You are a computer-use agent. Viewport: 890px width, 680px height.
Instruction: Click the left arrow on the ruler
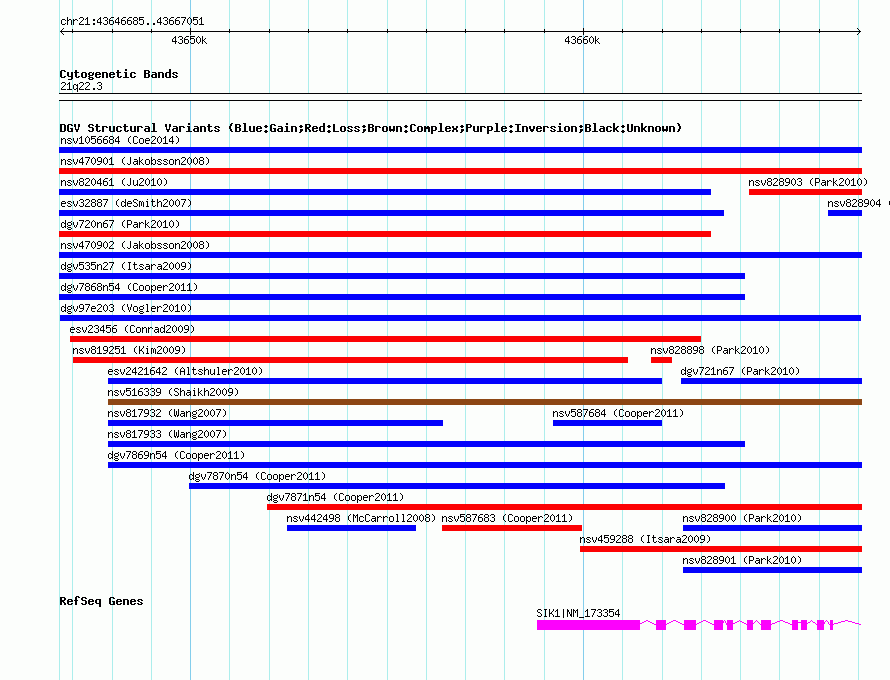(x=63, y=31)
